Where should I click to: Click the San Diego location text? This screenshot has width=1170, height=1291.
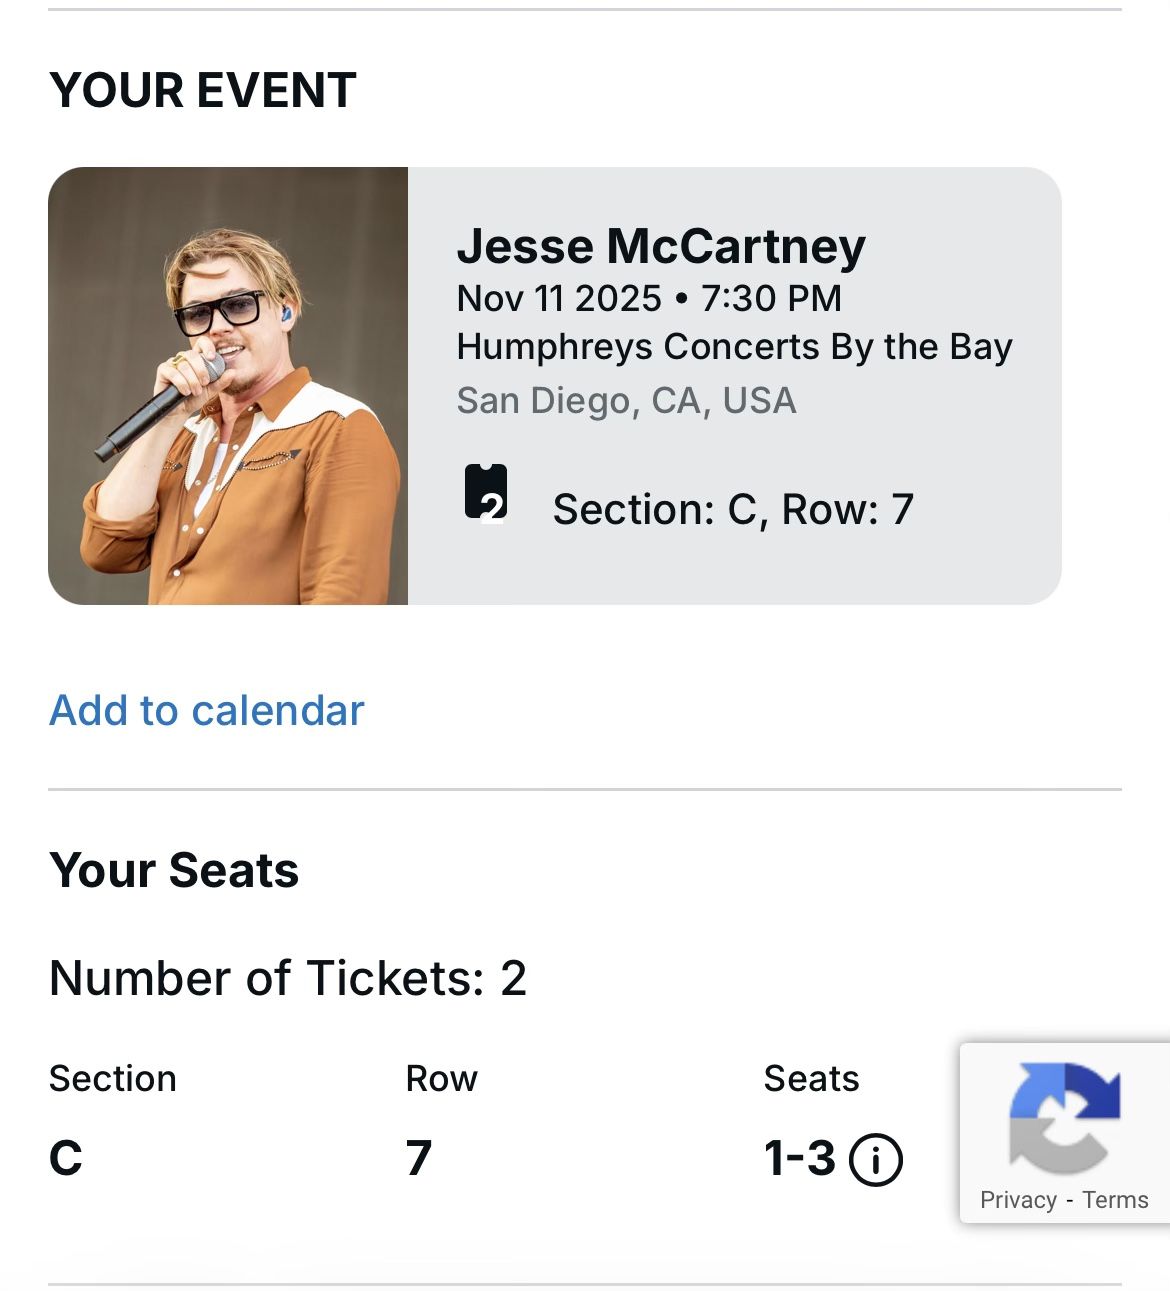626,400
